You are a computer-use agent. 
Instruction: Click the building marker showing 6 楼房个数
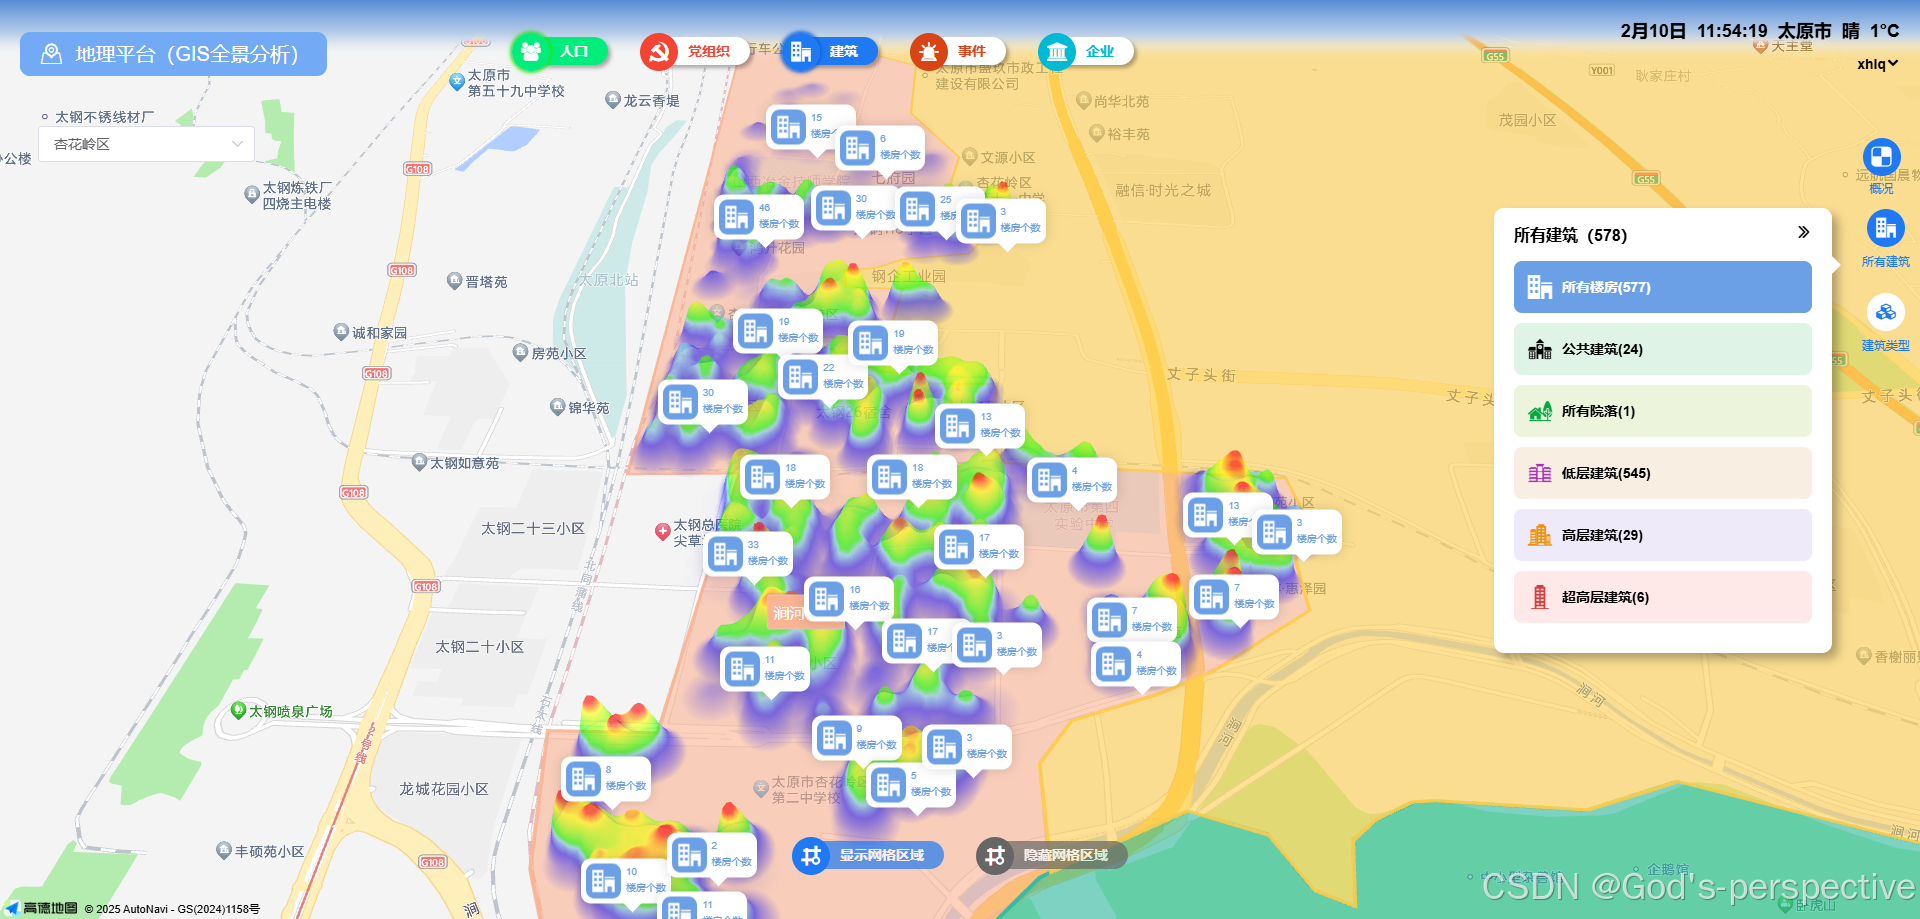click(x=880, y=148)
